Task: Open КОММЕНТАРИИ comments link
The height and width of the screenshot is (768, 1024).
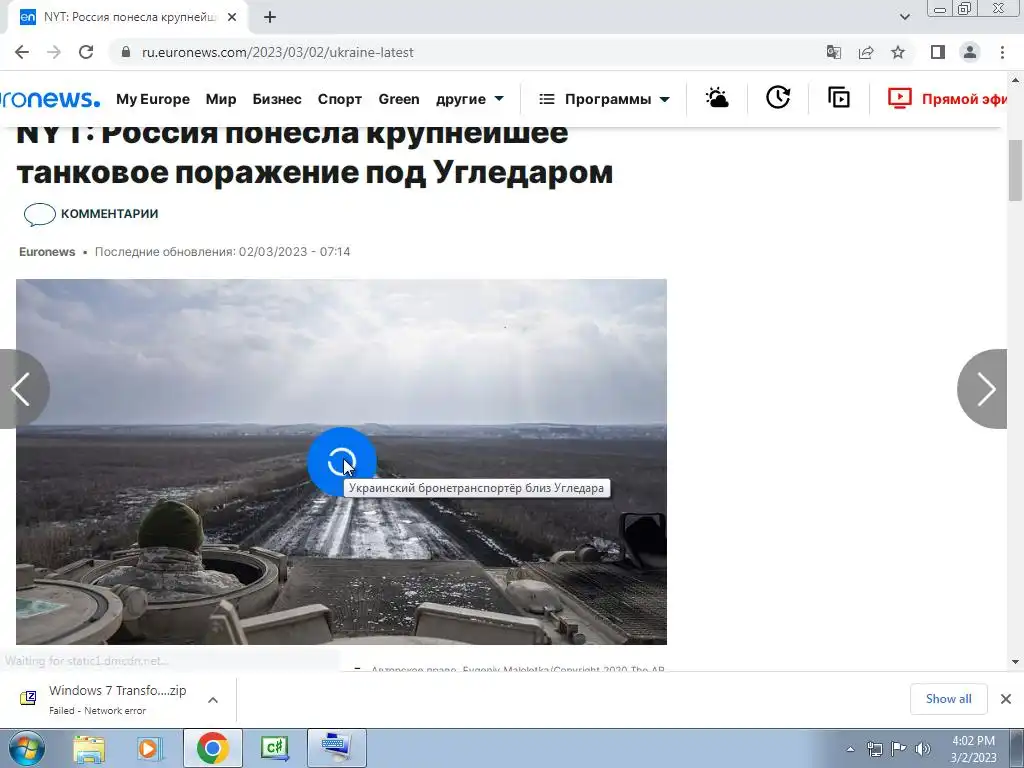Action: click(x=91, y=214)
